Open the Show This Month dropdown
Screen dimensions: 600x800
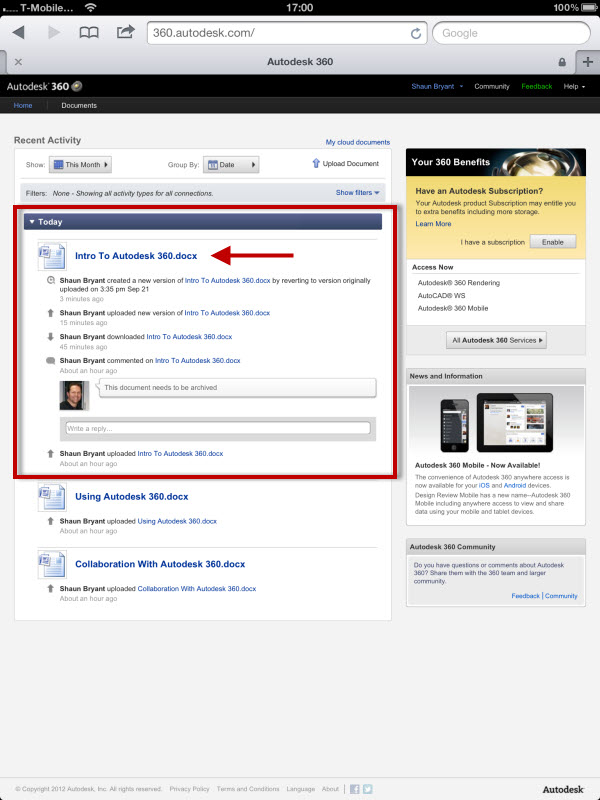point(81,165)
